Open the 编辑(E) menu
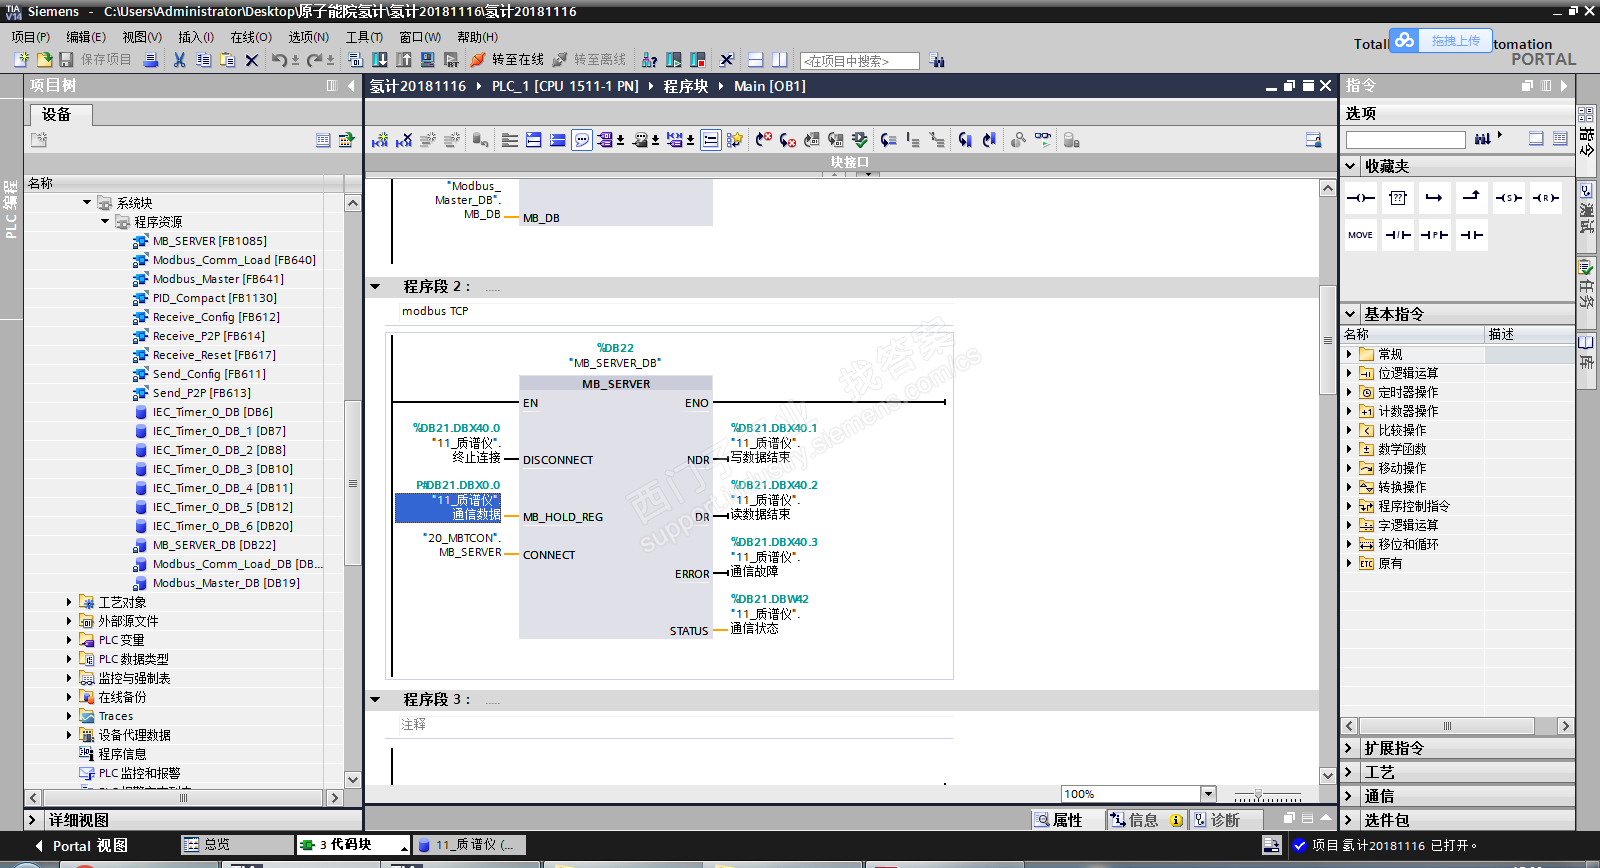 pos(86,37)
